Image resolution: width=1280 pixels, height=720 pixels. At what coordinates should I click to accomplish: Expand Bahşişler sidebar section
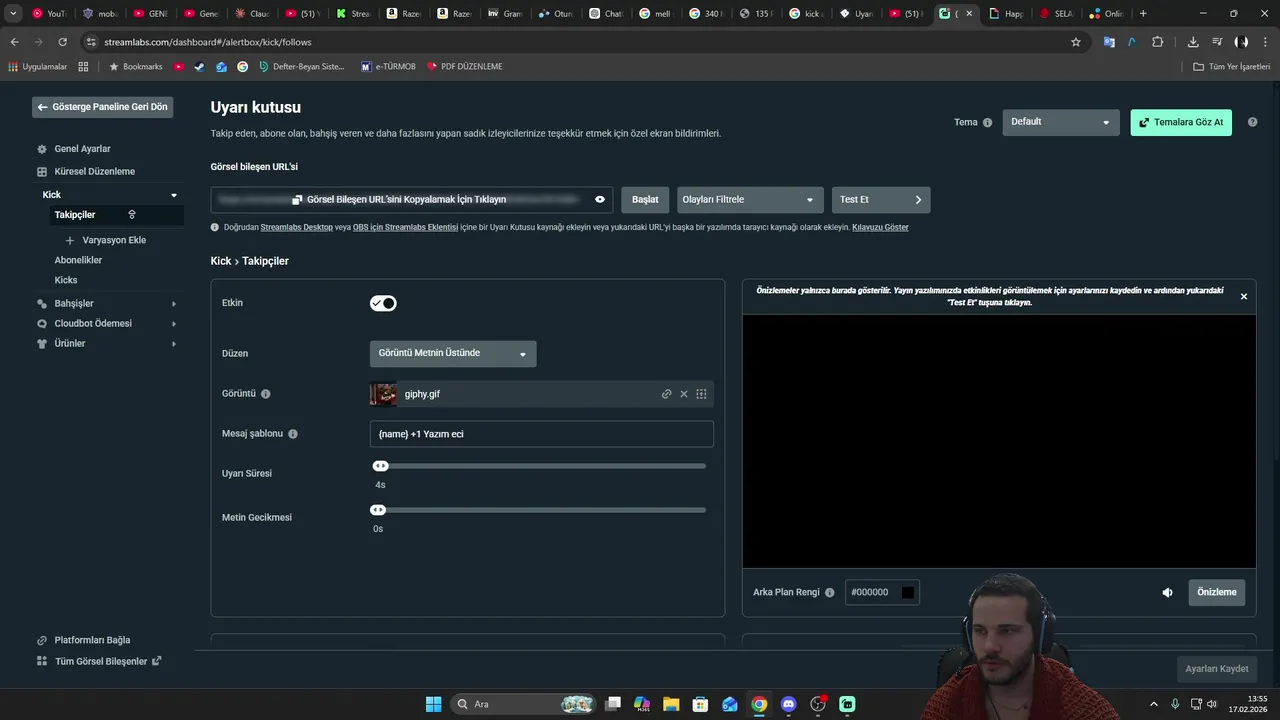pos(174,304)
